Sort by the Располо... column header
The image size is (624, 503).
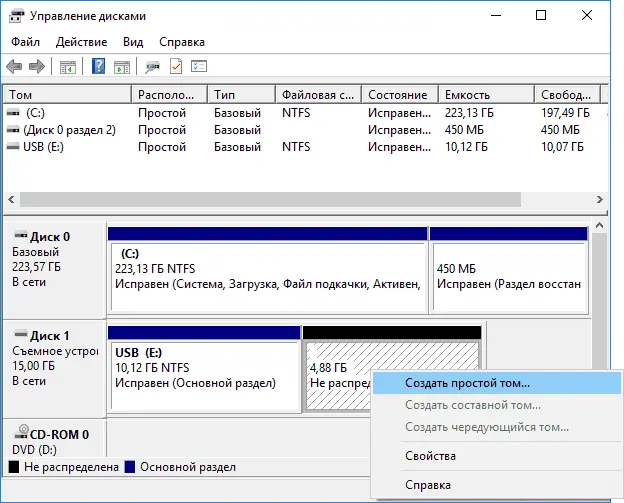click(170, 95)
